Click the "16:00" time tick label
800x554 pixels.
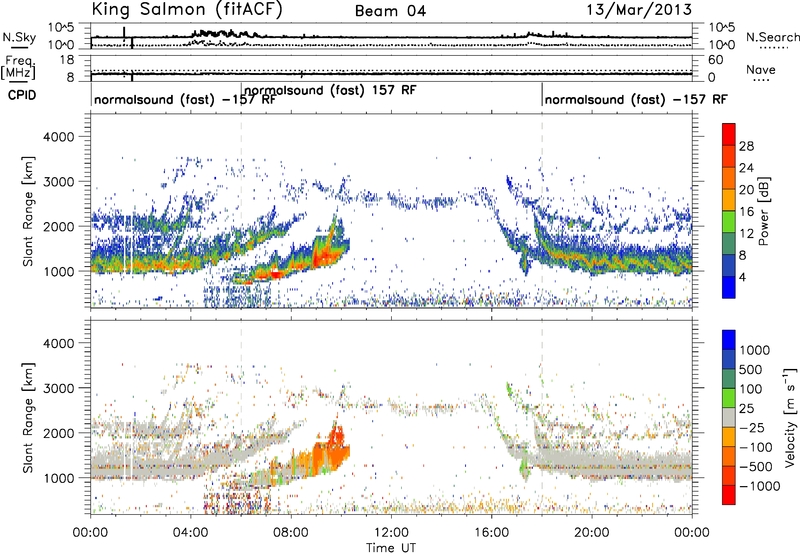pyautogui.click(x=491, y=532)
